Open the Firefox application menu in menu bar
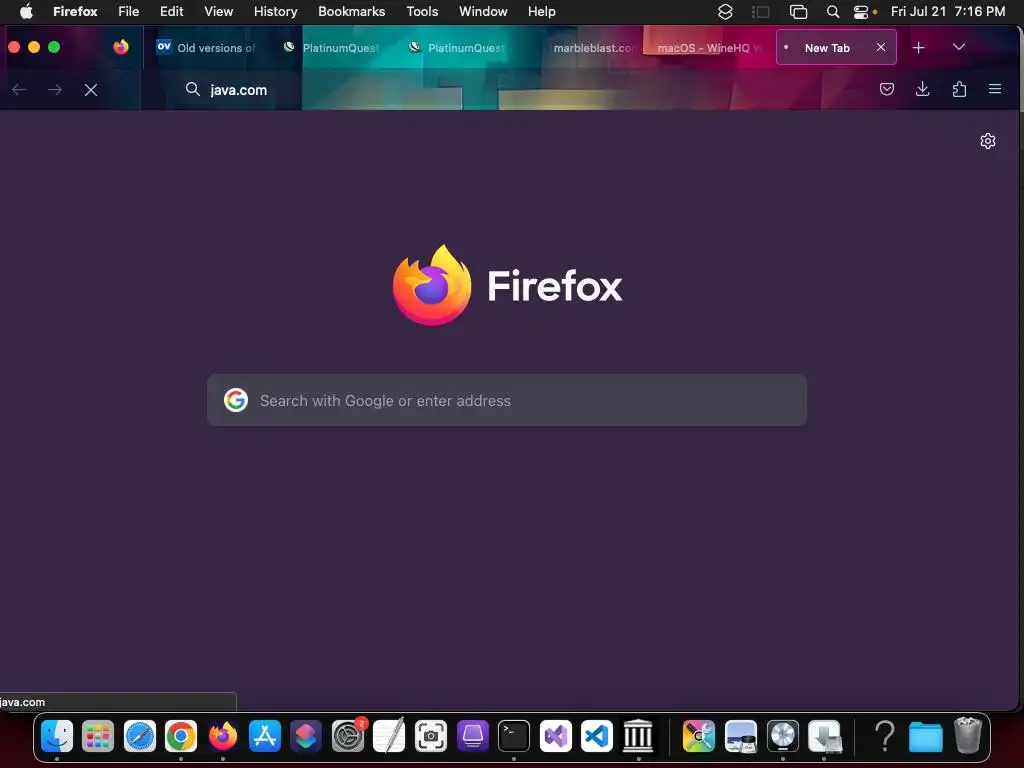The height and width of the screenshot is (768, 1024). pyautogui.click(x=75, y=12)
